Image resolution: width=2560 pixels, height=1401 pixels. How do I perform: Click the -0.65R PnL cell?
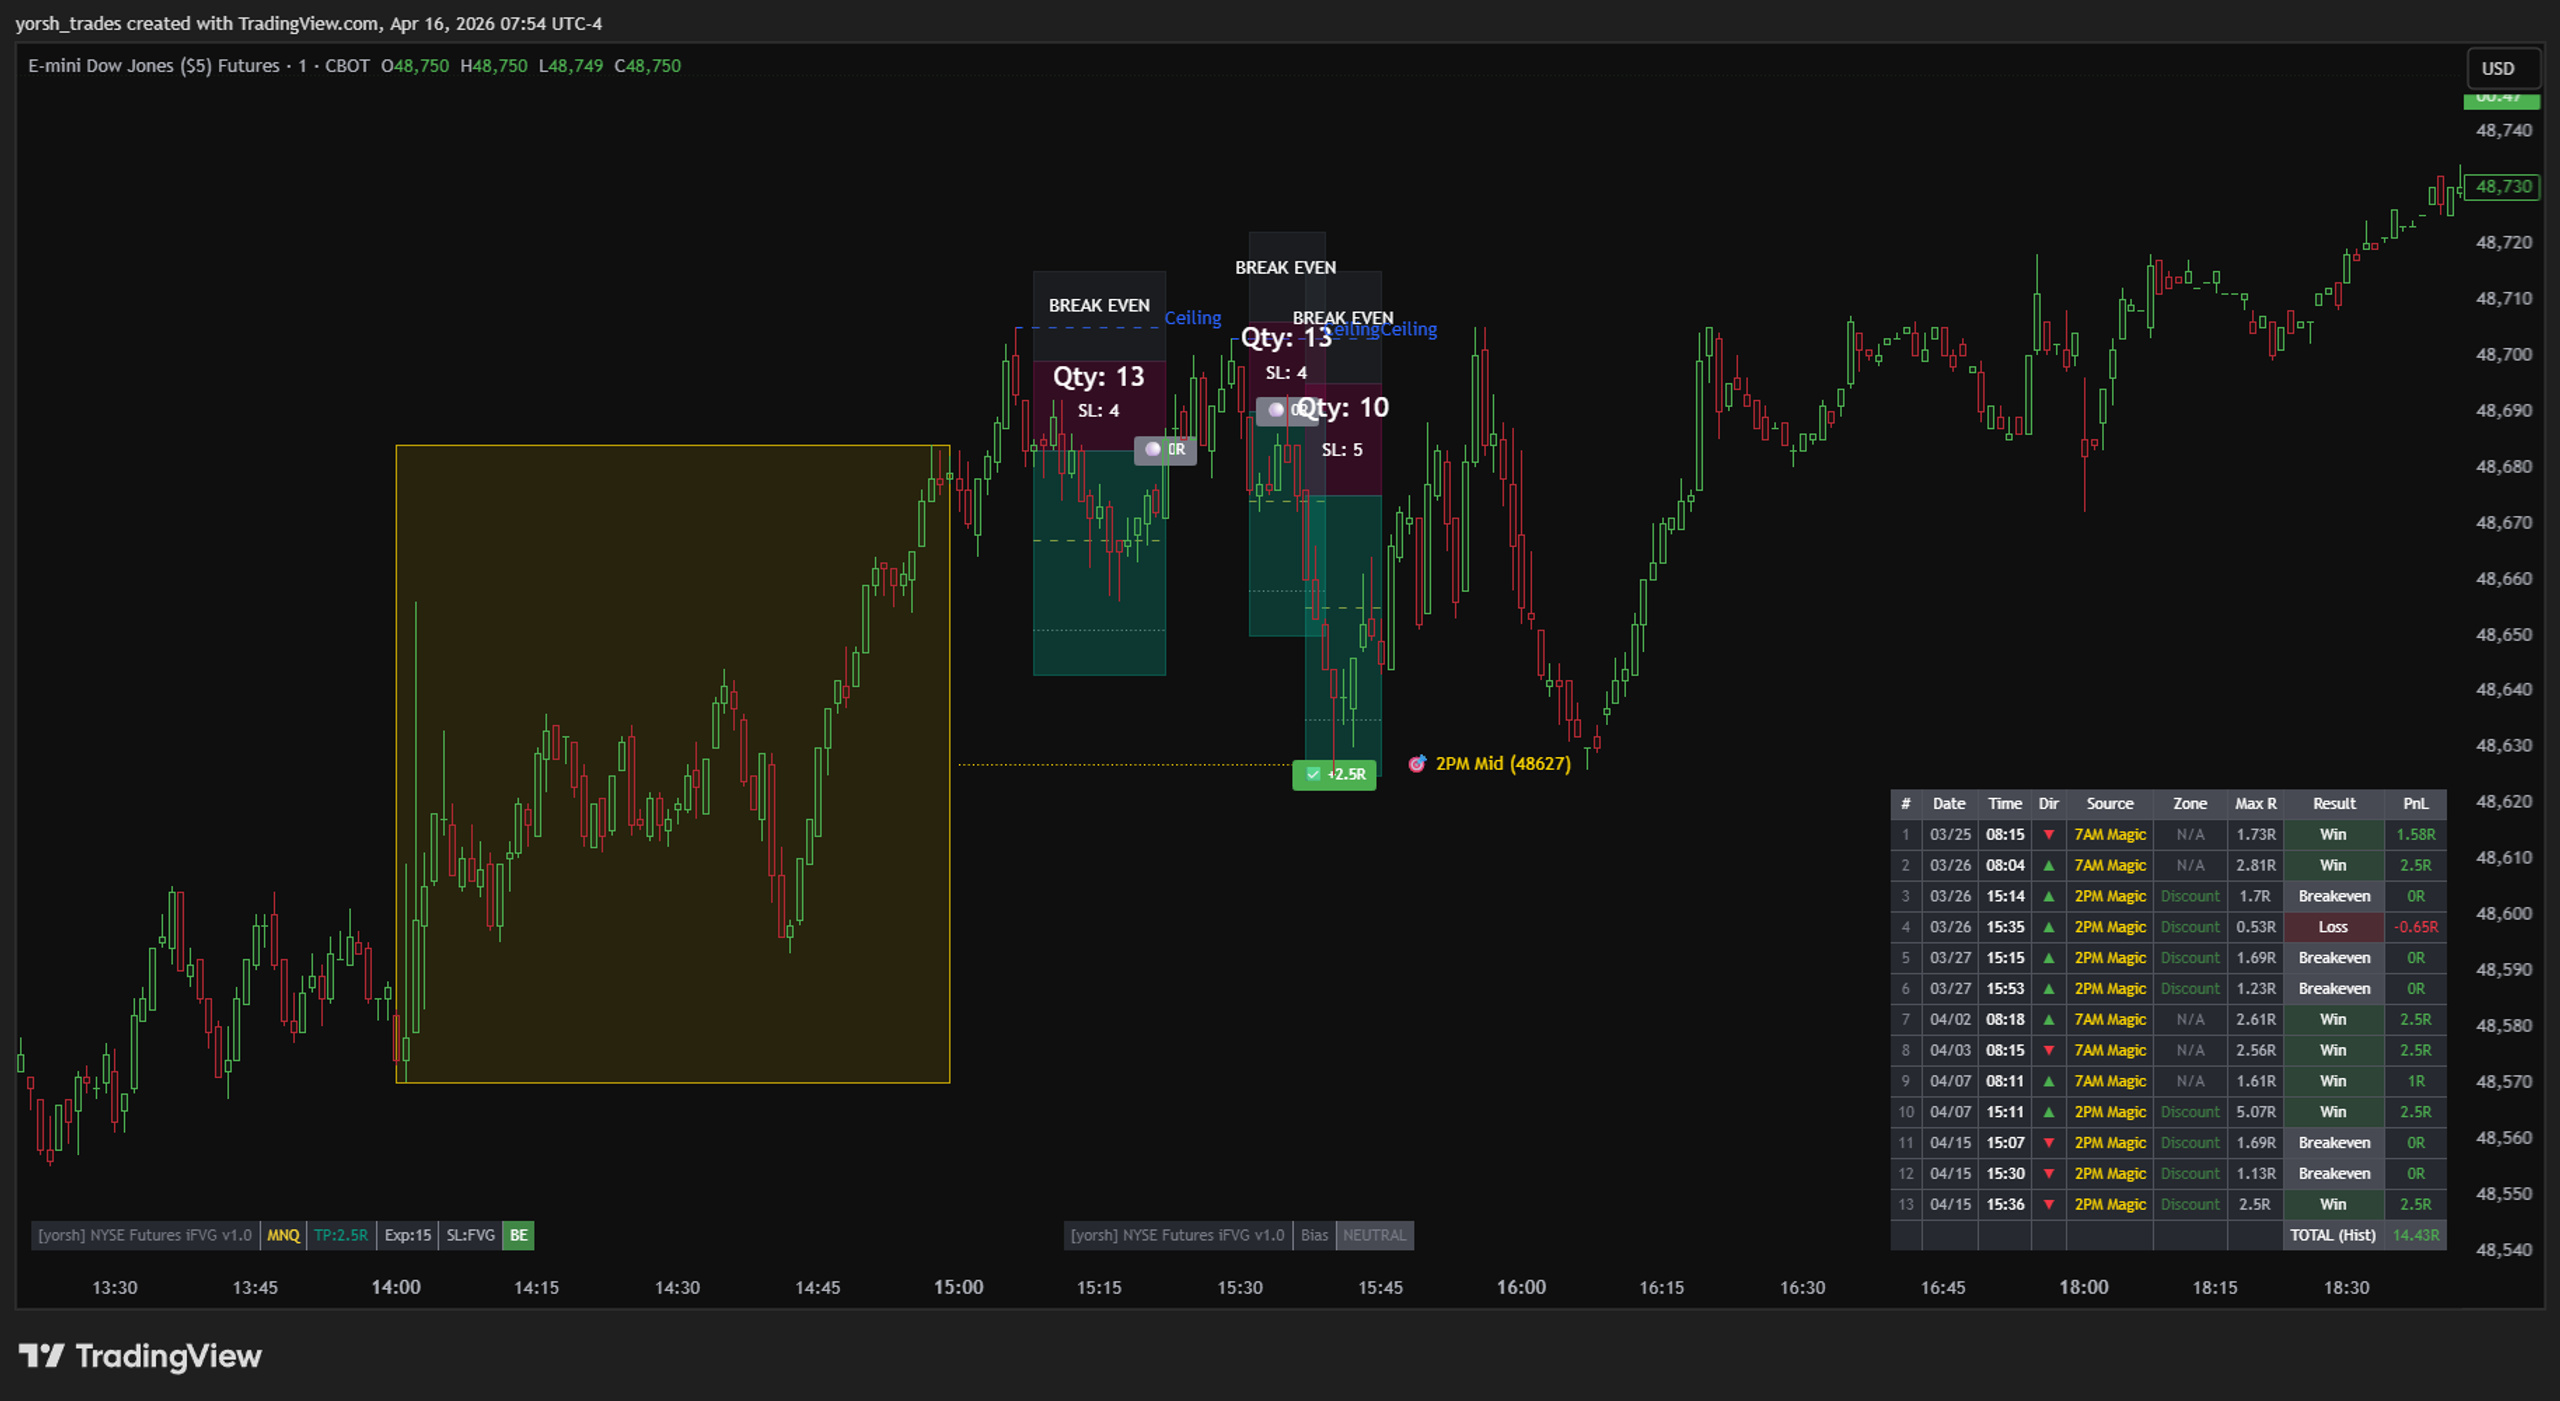[x=2416, y=927]
